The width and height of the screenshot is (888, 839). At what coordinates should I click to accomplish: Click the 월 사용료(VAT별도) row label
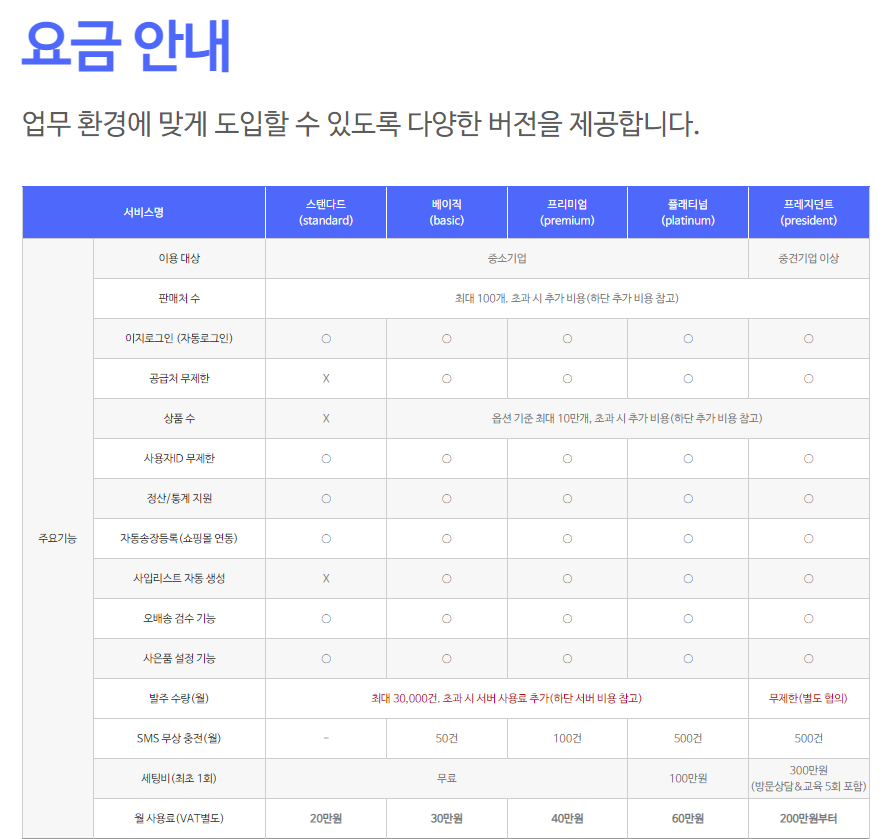click(x=179, y=818)
